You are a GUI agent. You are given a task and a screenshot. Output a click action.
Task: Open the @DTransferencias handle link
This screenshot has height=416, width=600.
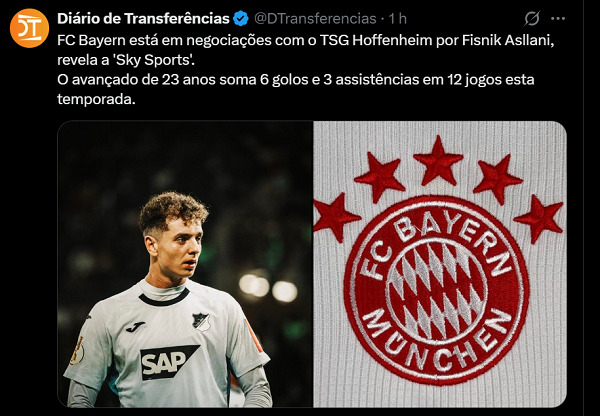coord(315,18)
